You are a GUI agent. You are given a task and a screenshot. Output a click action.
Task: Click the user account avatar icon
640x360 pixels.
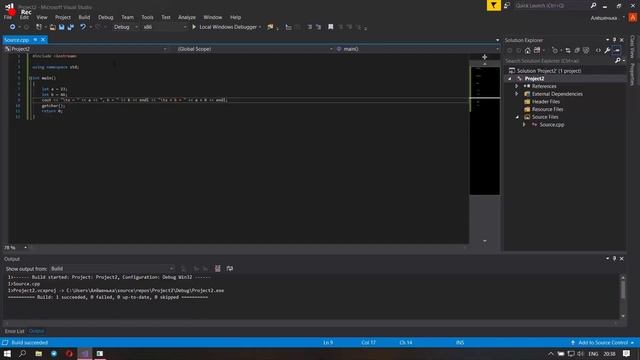pyautogui.click(x=633, y=18)
